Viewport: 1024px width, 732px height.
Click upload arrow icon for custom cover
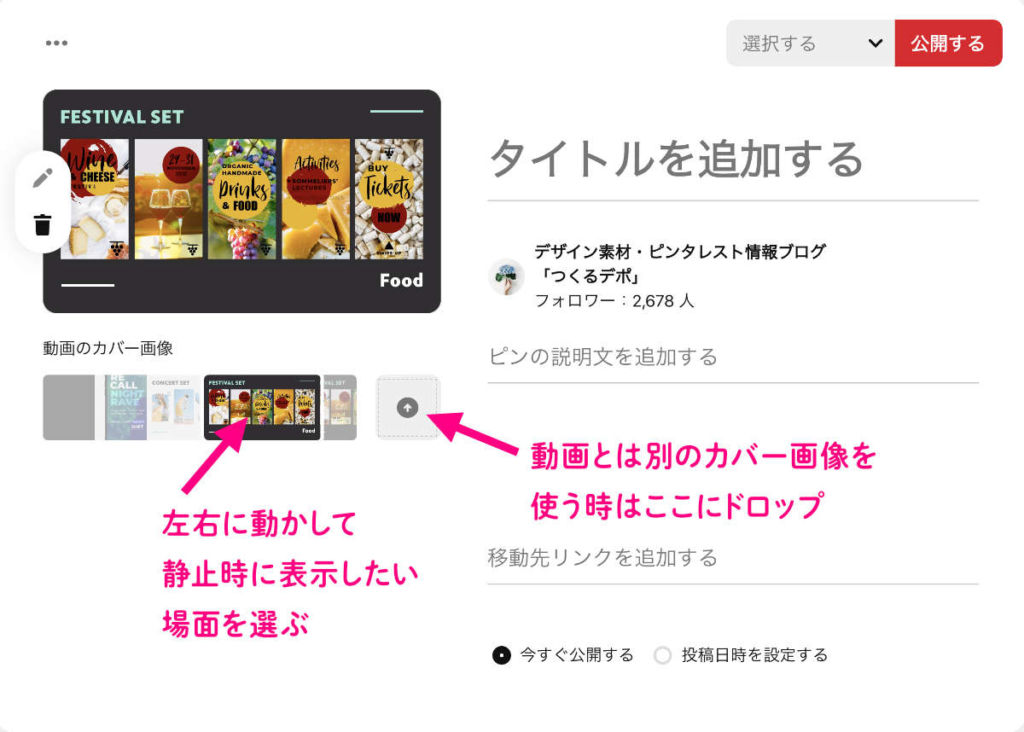408,407
